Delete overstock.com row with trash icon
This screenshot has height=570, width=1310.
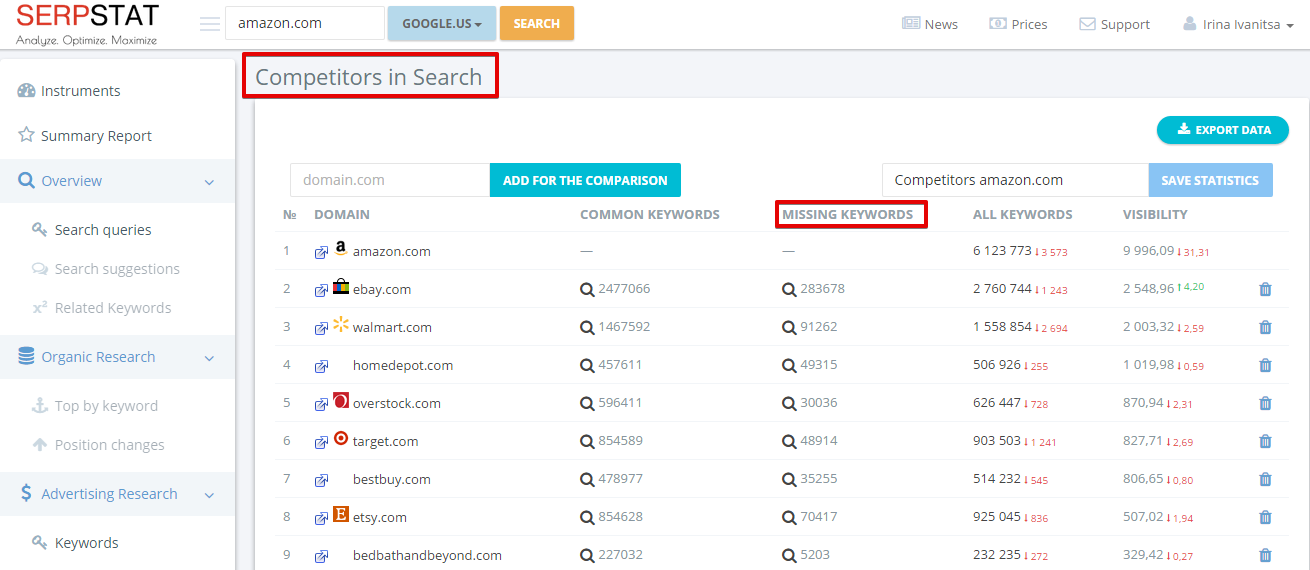coord(1265,403)
